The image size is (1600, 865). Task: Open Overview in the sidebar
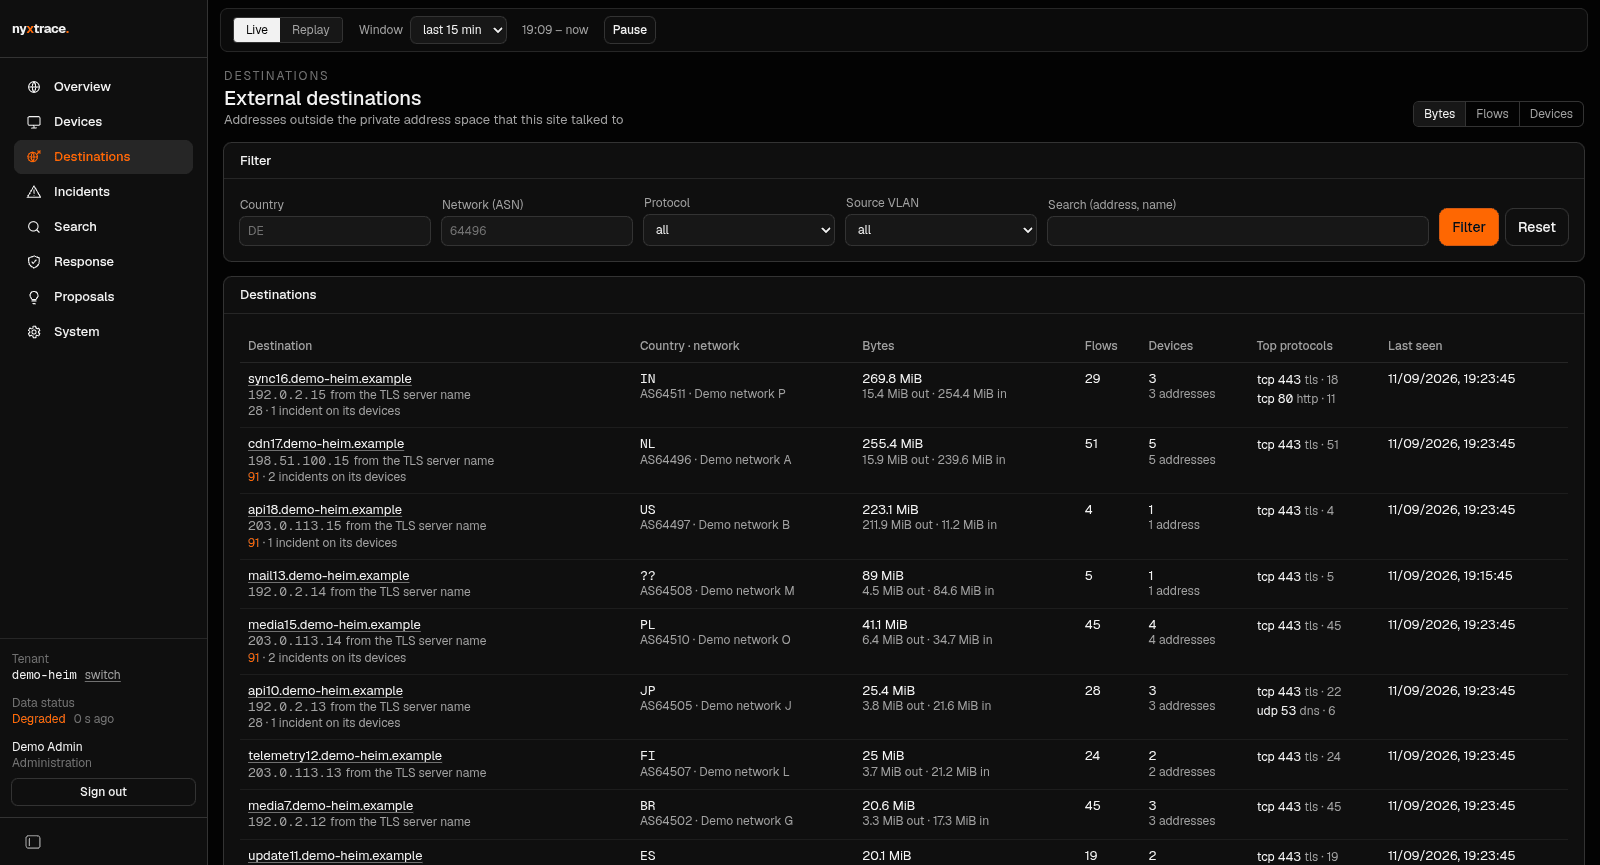coord(103,87)
